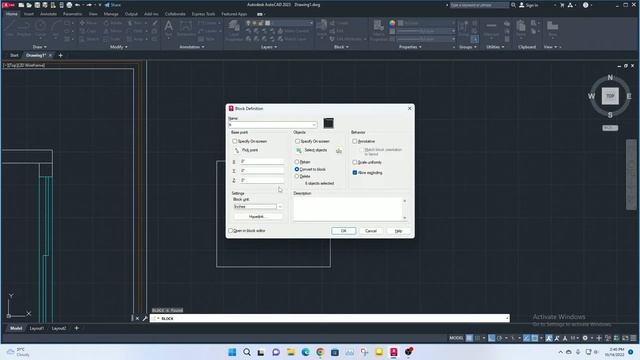640x360 pixels.
Task: Click the Description box scrollbar
Action: (404, 209)
